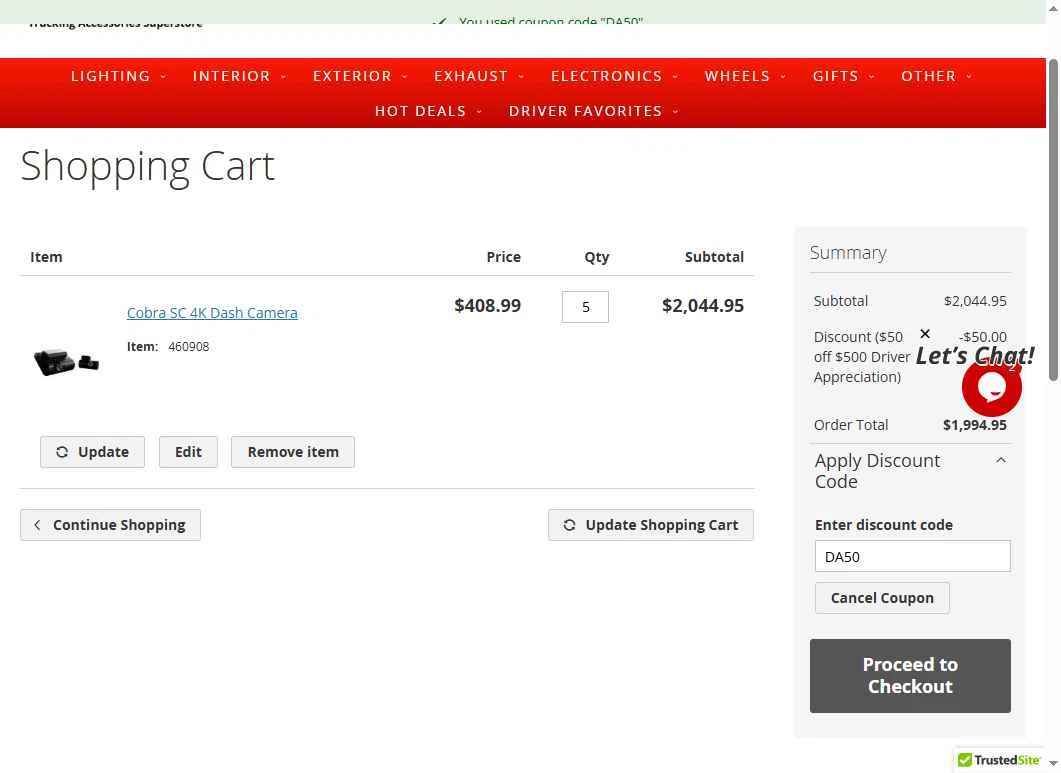Open the Other menu

click(936, 76)
